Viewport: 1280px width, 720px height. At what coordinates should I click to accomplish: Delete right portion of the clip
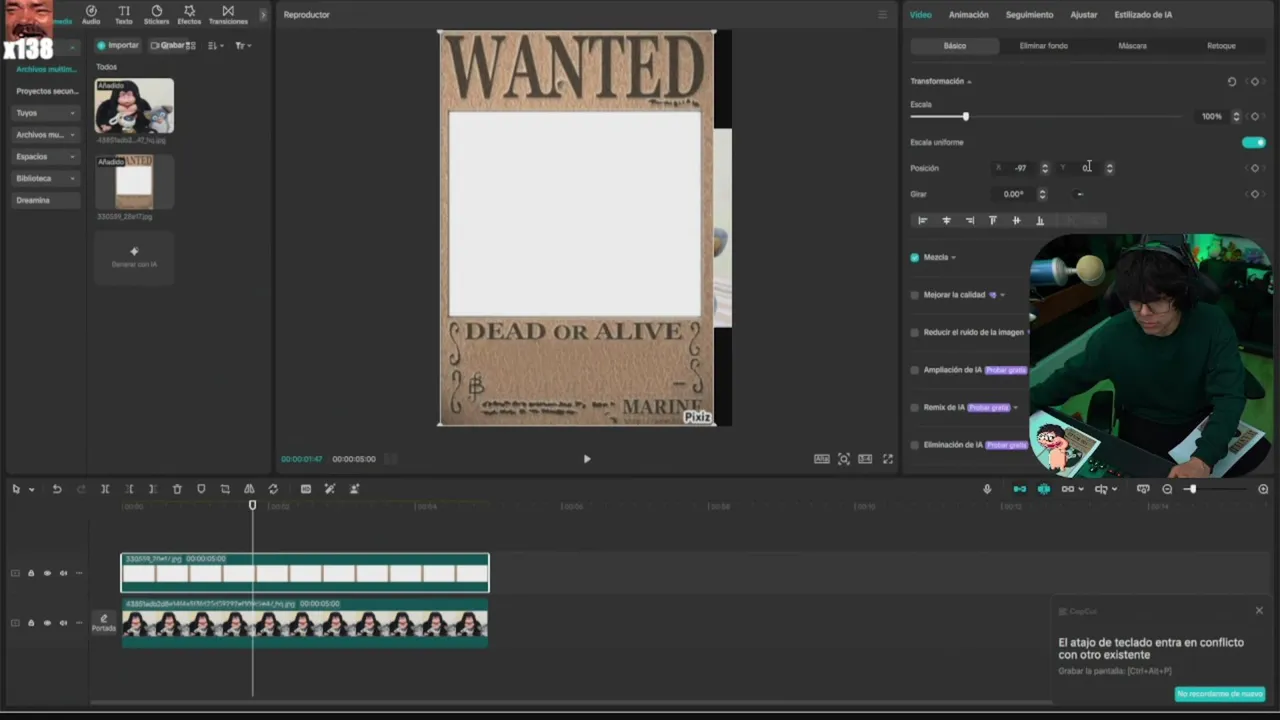pos(152,489)
